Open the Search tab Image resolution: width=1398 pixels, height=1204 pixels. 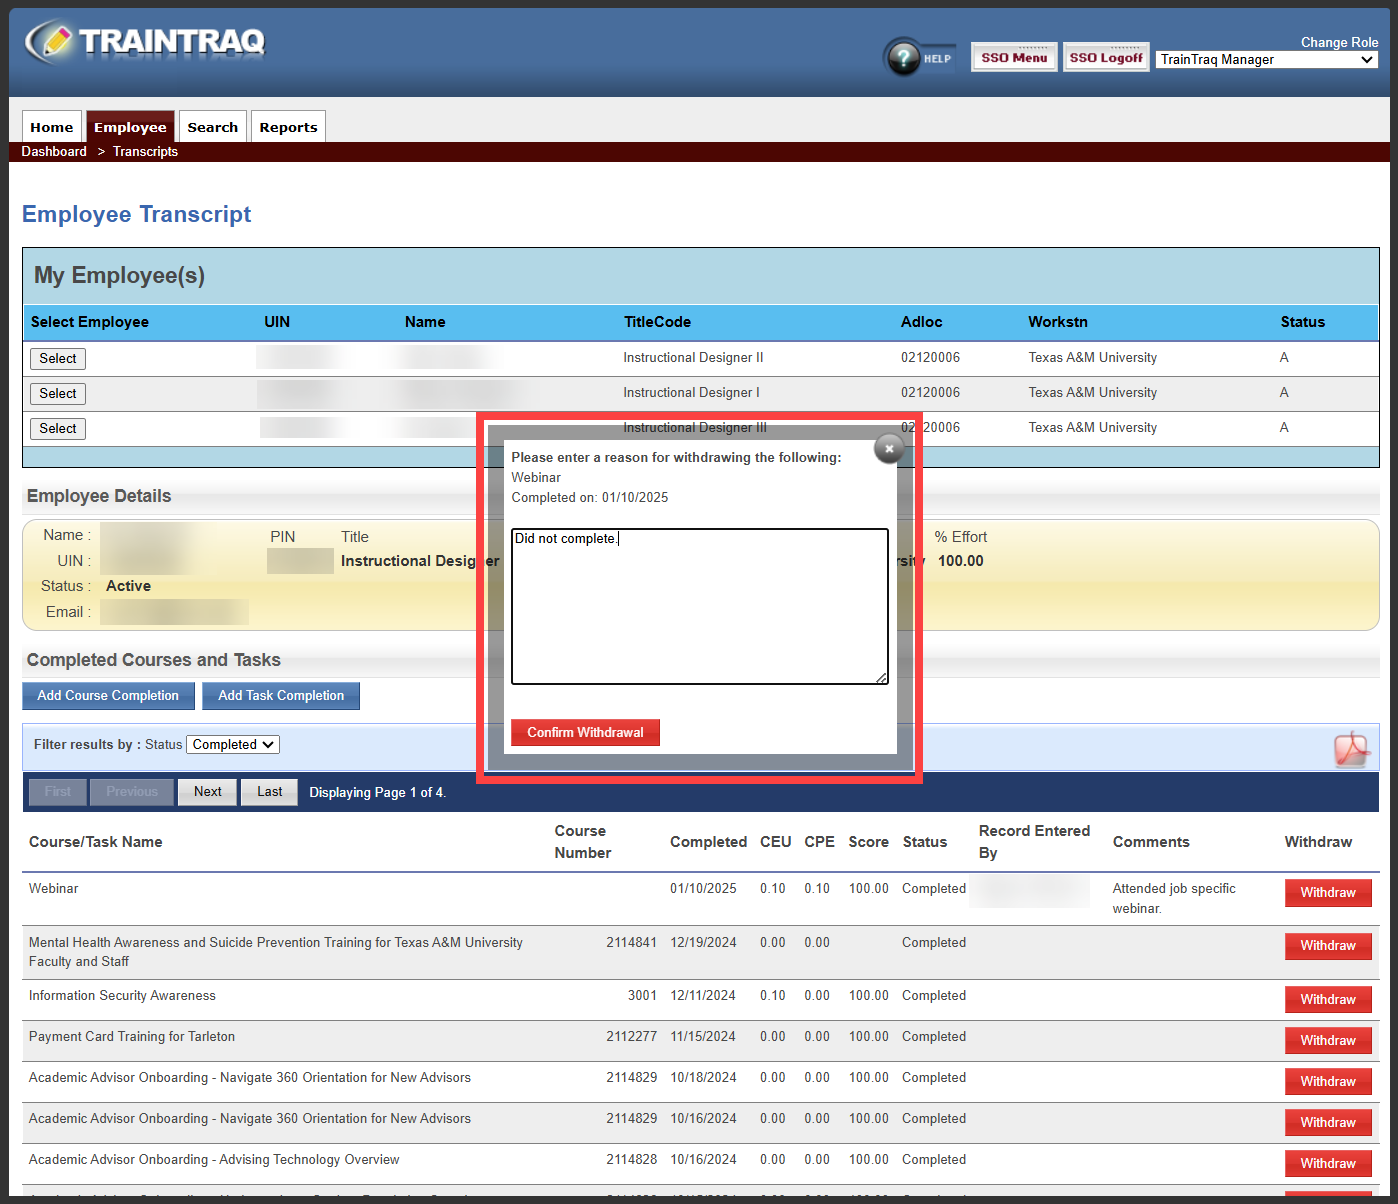(212, 126)
